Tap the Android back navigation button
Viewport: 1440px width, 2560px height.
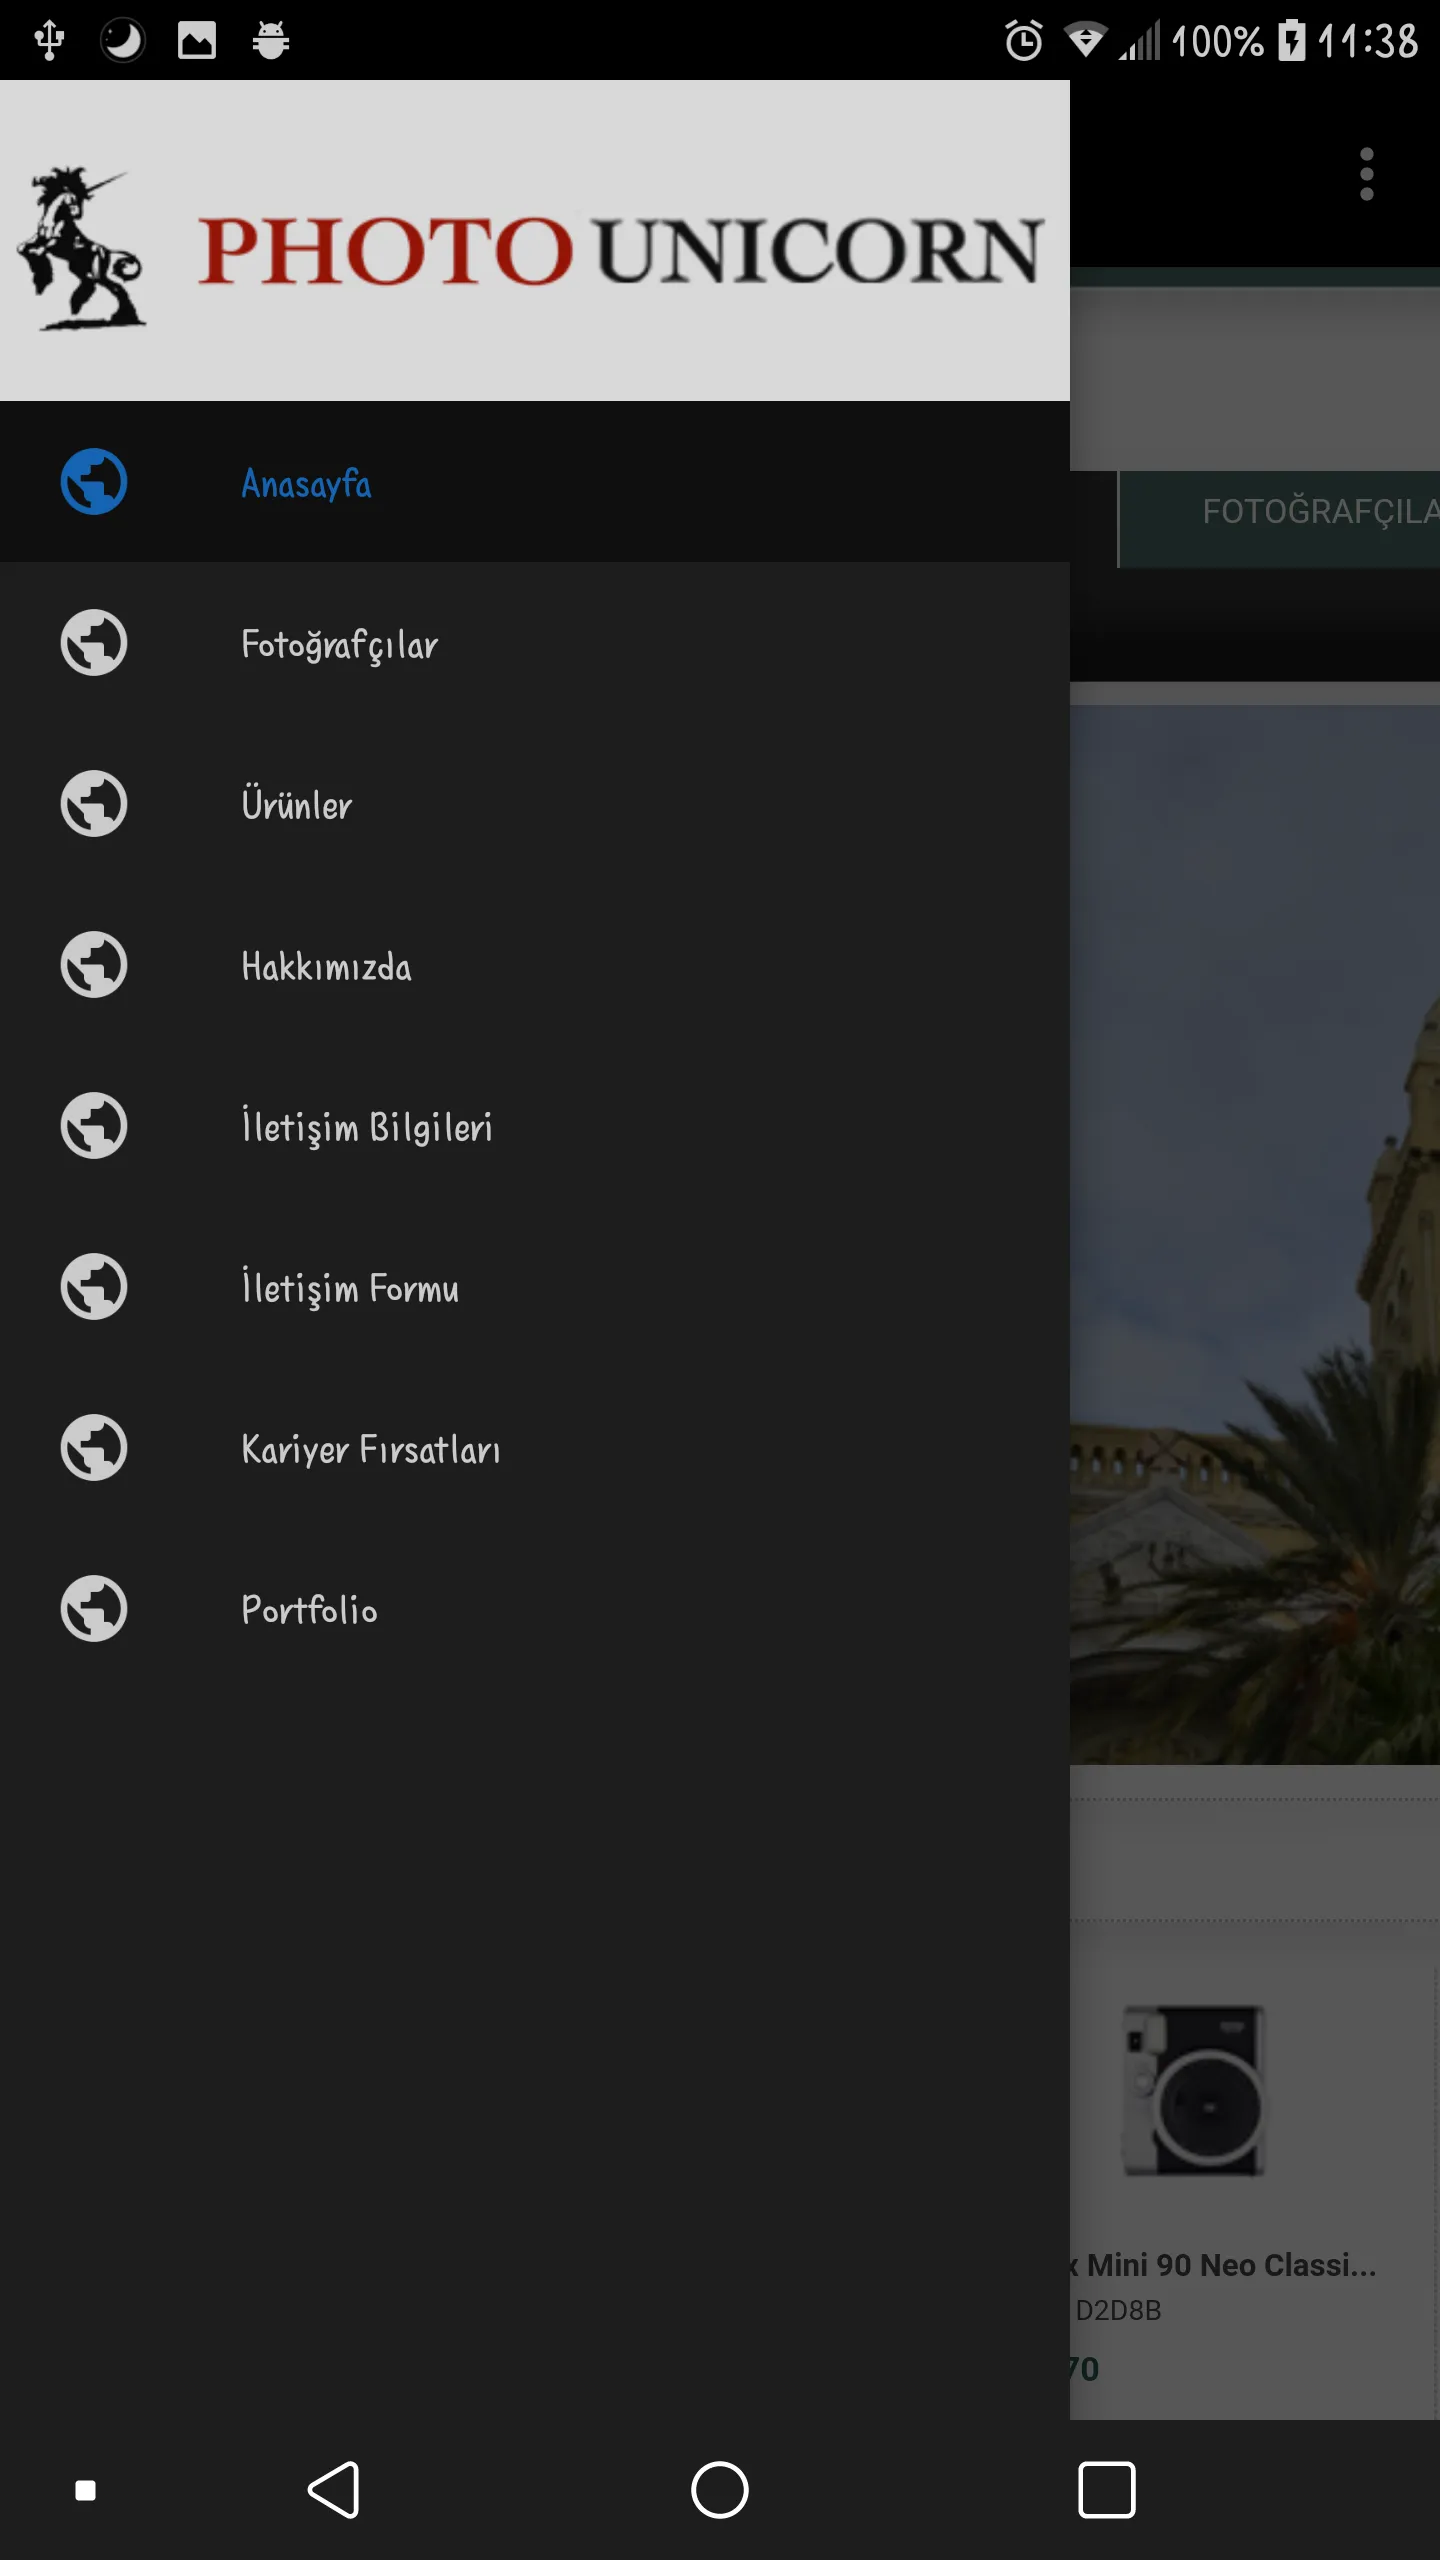[x=334, y=2489]
